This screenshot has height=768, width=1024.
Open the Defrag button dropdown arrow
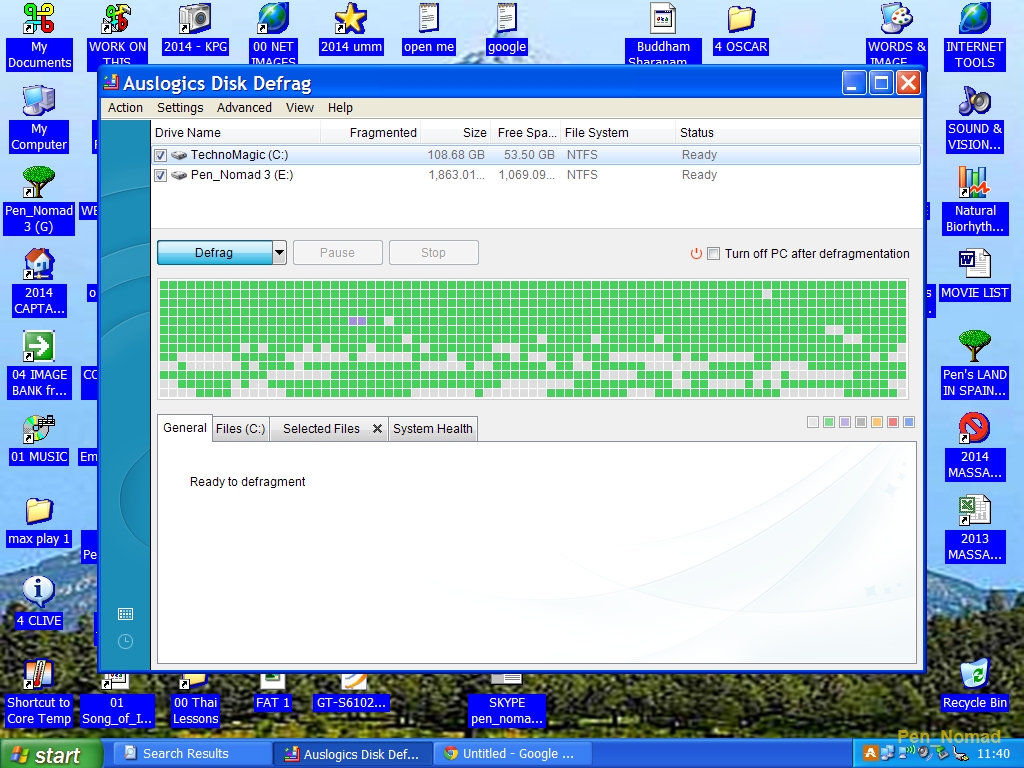[x=279, y=253]
